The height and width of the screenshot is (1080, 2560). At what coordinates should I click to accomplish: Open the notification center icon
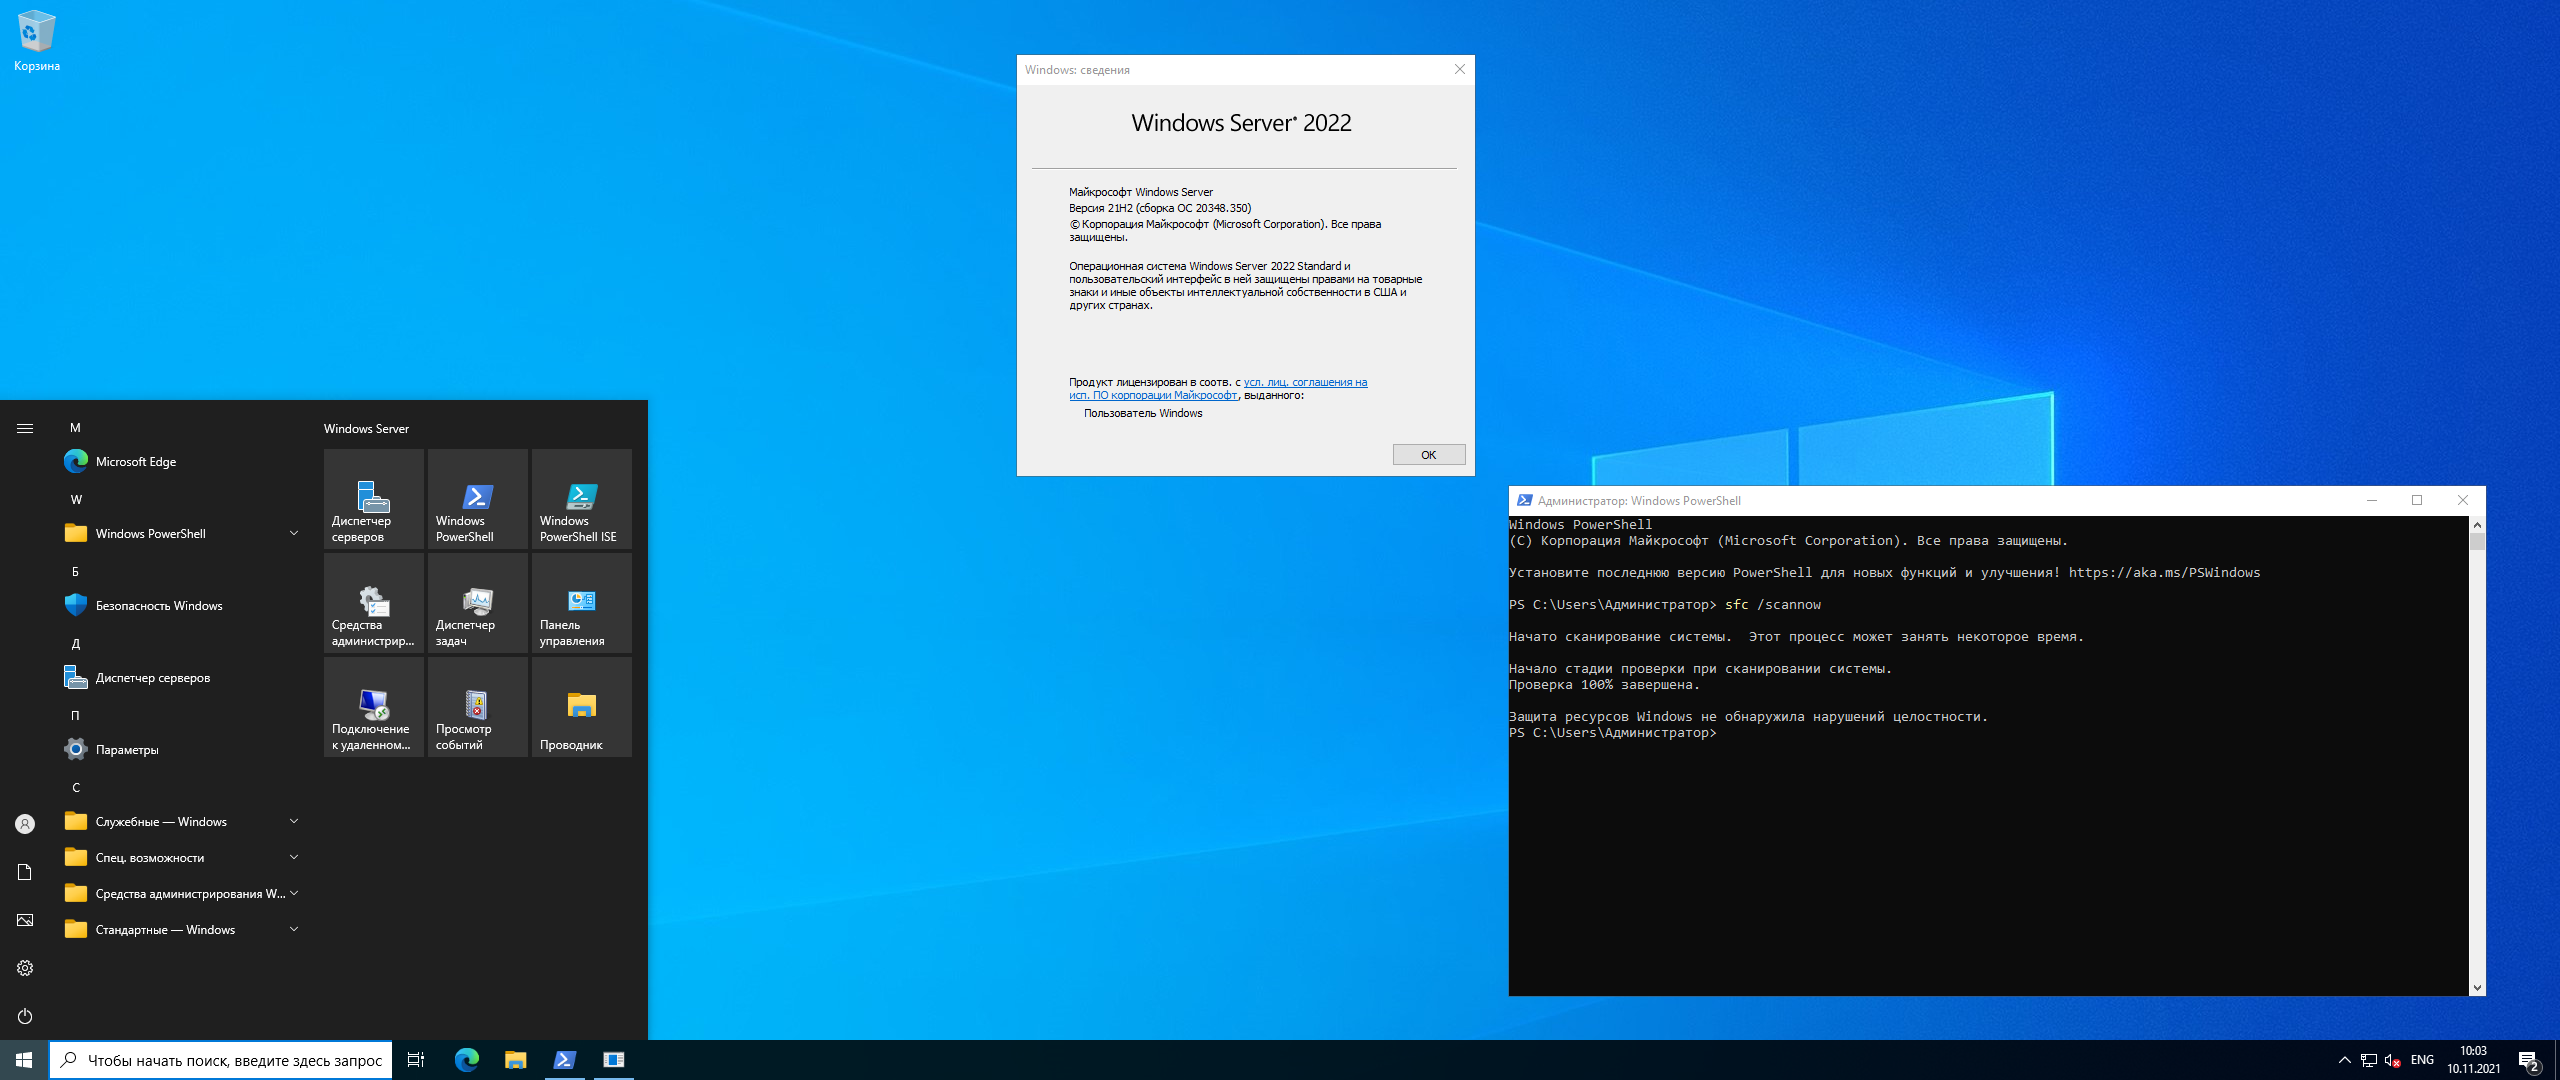2529,1061
